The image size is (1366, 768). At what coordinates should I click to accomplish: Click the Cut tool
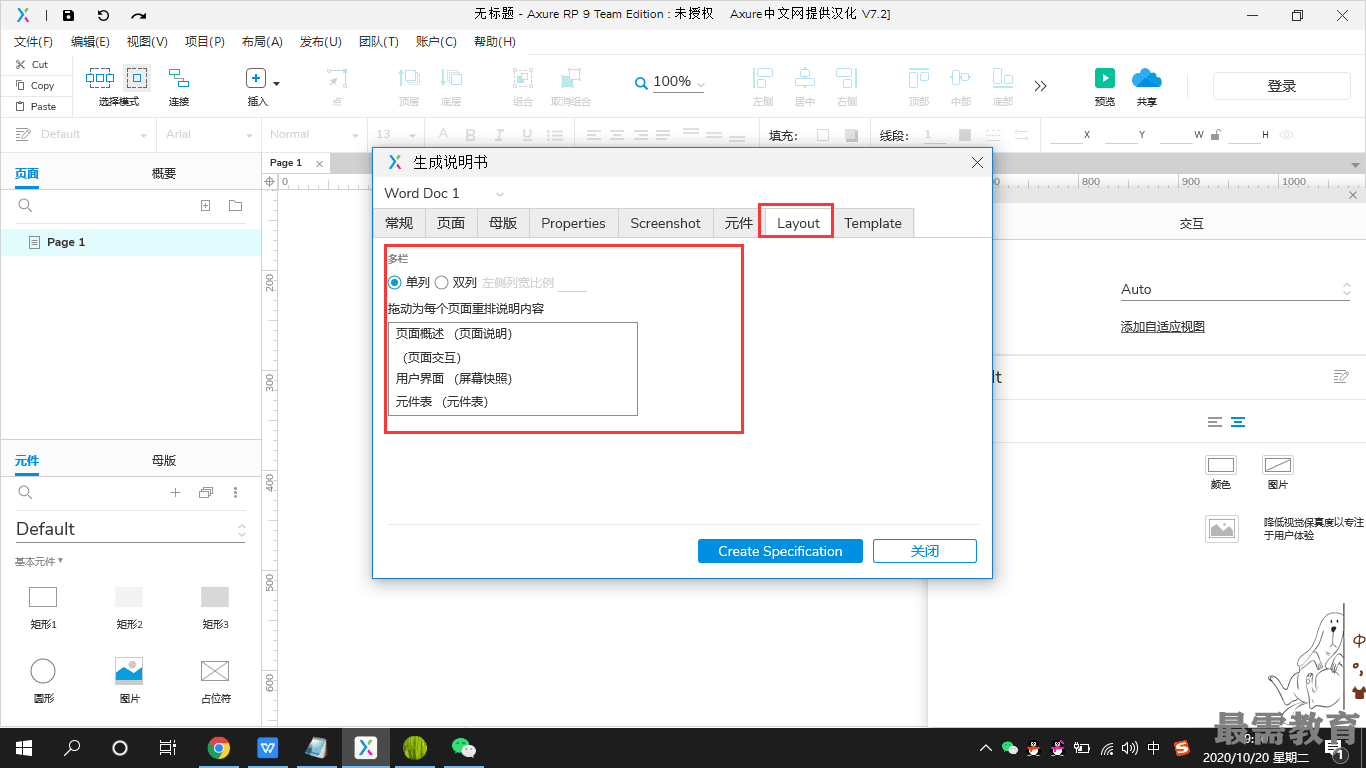[x=32, y=64]
